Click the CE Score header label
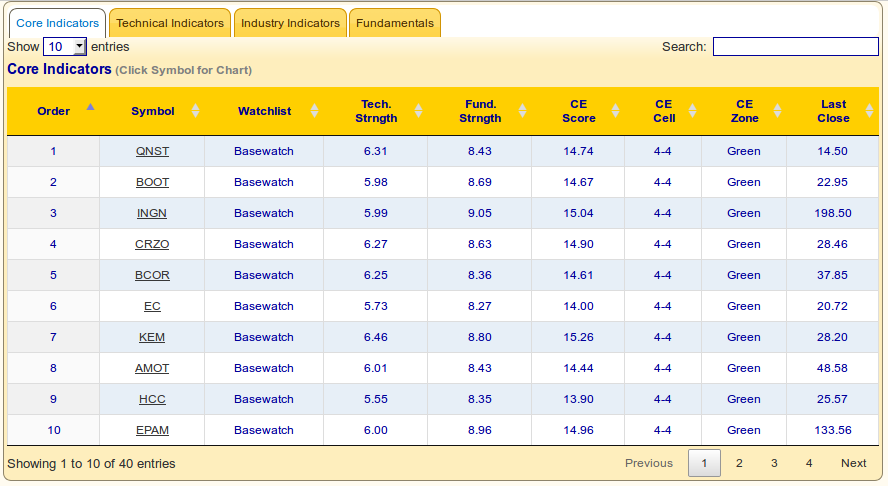 [x=578, y=111]
